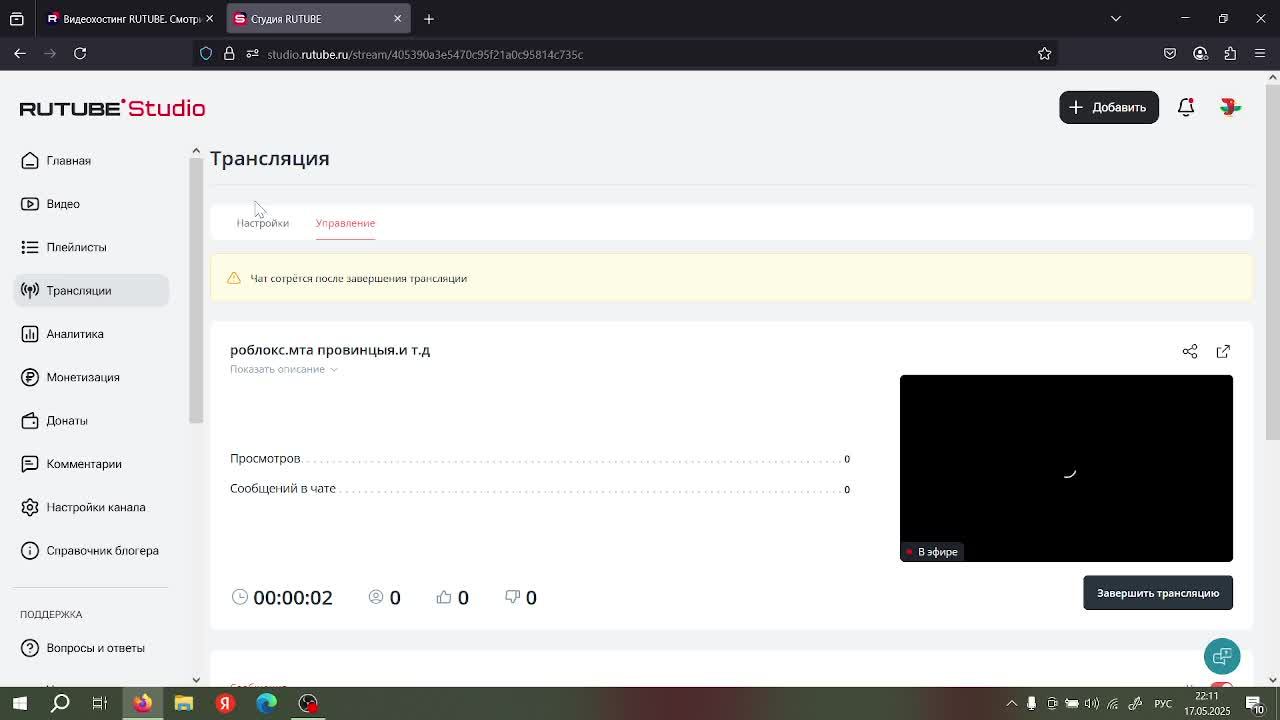Click the В эфире live badge

tap(932, 552)
